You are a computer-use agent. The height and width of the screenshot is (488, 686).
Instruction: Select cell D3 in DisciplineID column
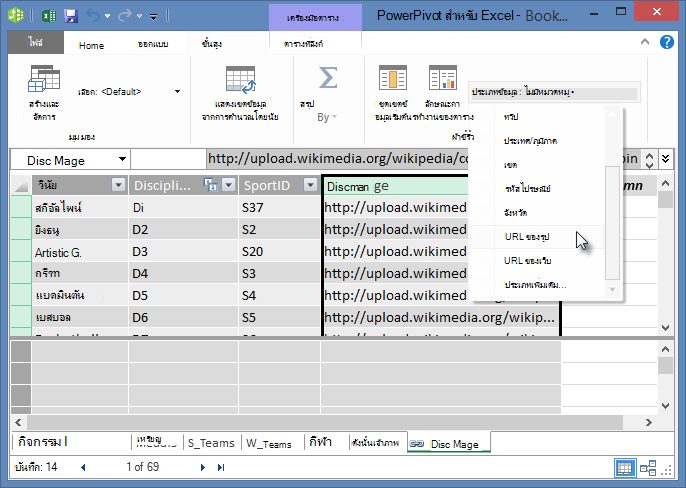coord(183,252)
